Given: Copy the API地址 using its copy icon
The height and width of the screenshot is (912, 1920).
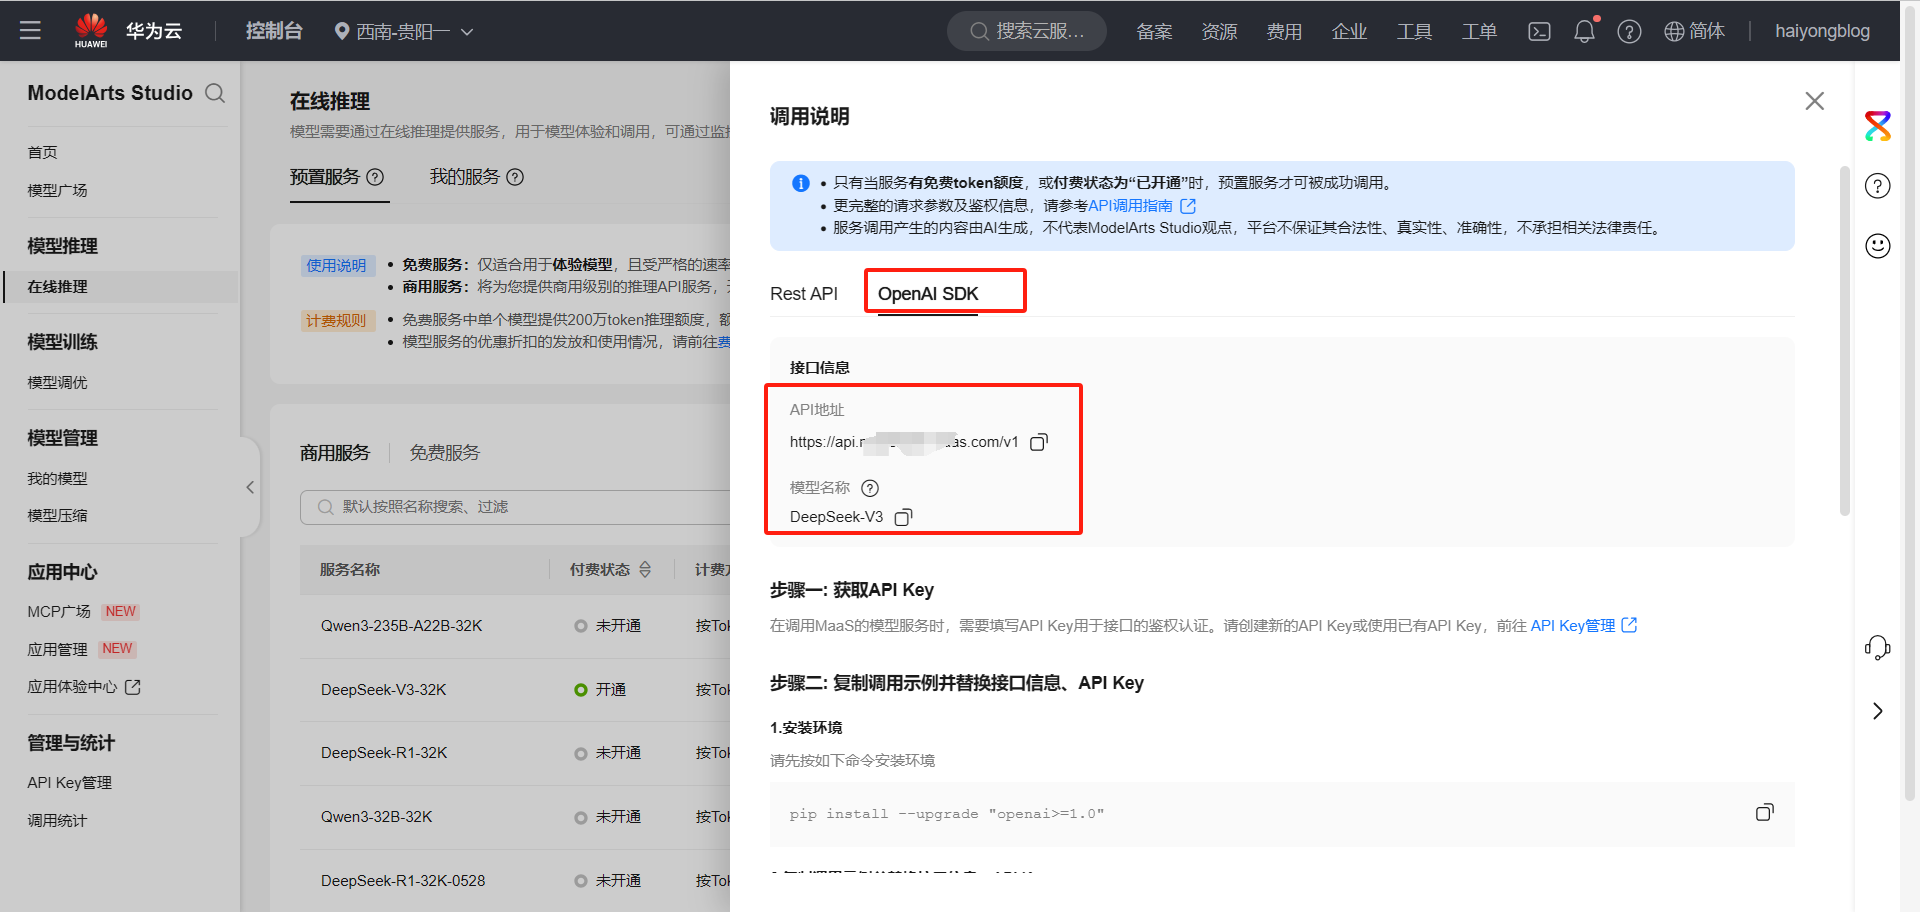Looking at the screenshot, I should [x=1038, y=441].
